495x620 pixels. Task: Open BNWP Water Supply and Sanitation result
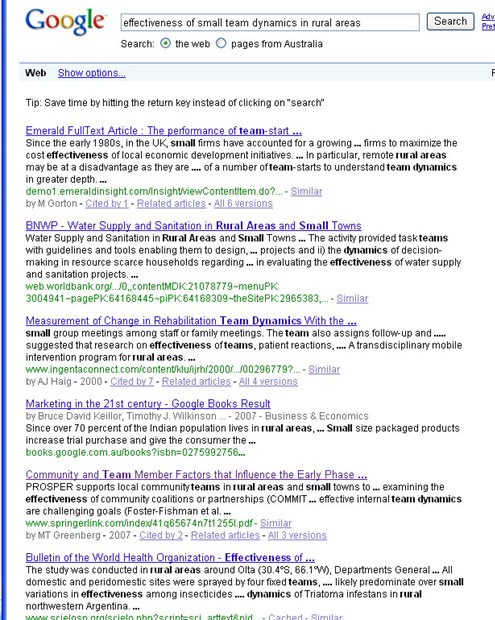pyautogui.click(x=193, y=226)
